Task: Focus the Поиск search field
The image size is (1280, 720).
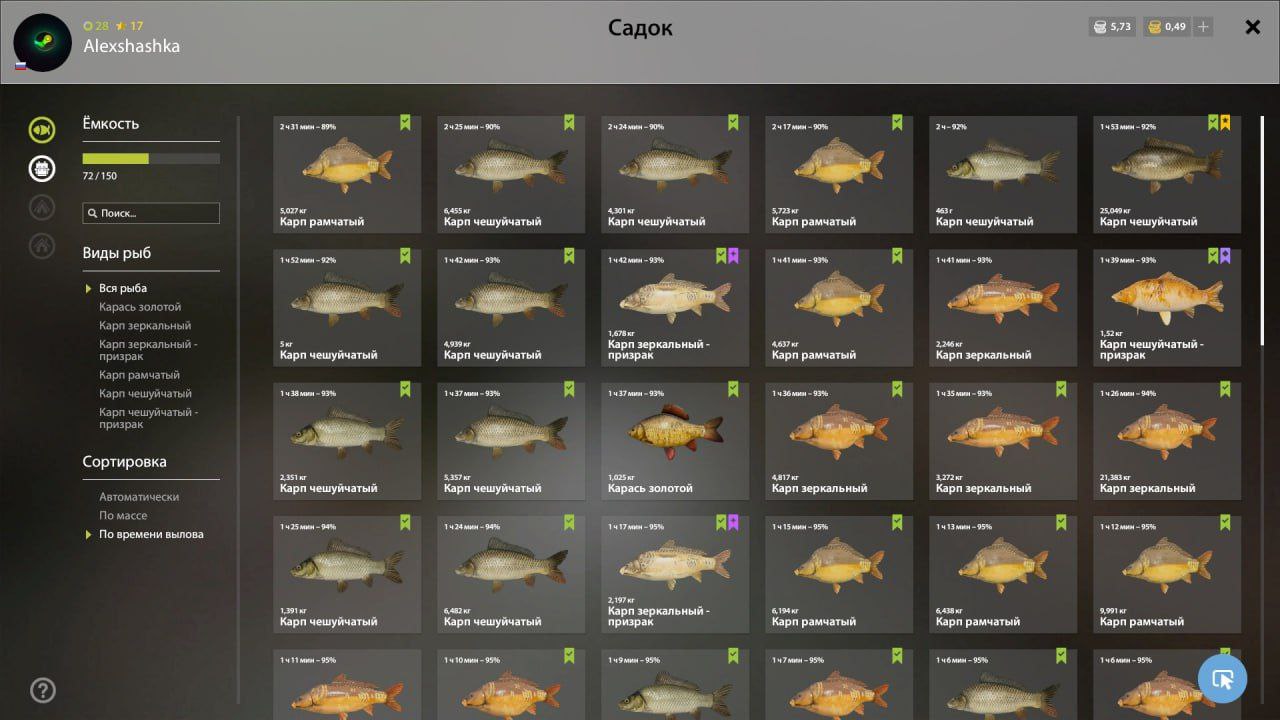Action: pyautogui.click(x=151, y=213)
